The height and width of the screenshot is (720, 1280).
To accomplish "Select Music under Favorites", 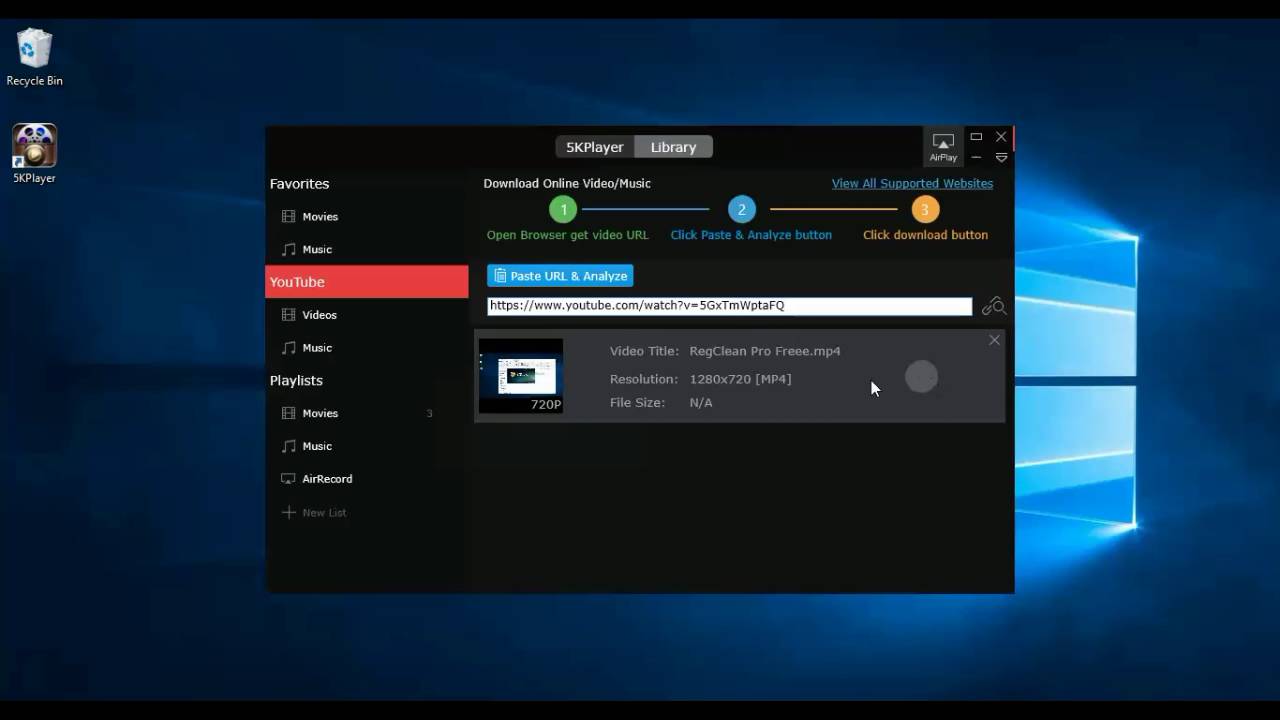I will [316, 249].
